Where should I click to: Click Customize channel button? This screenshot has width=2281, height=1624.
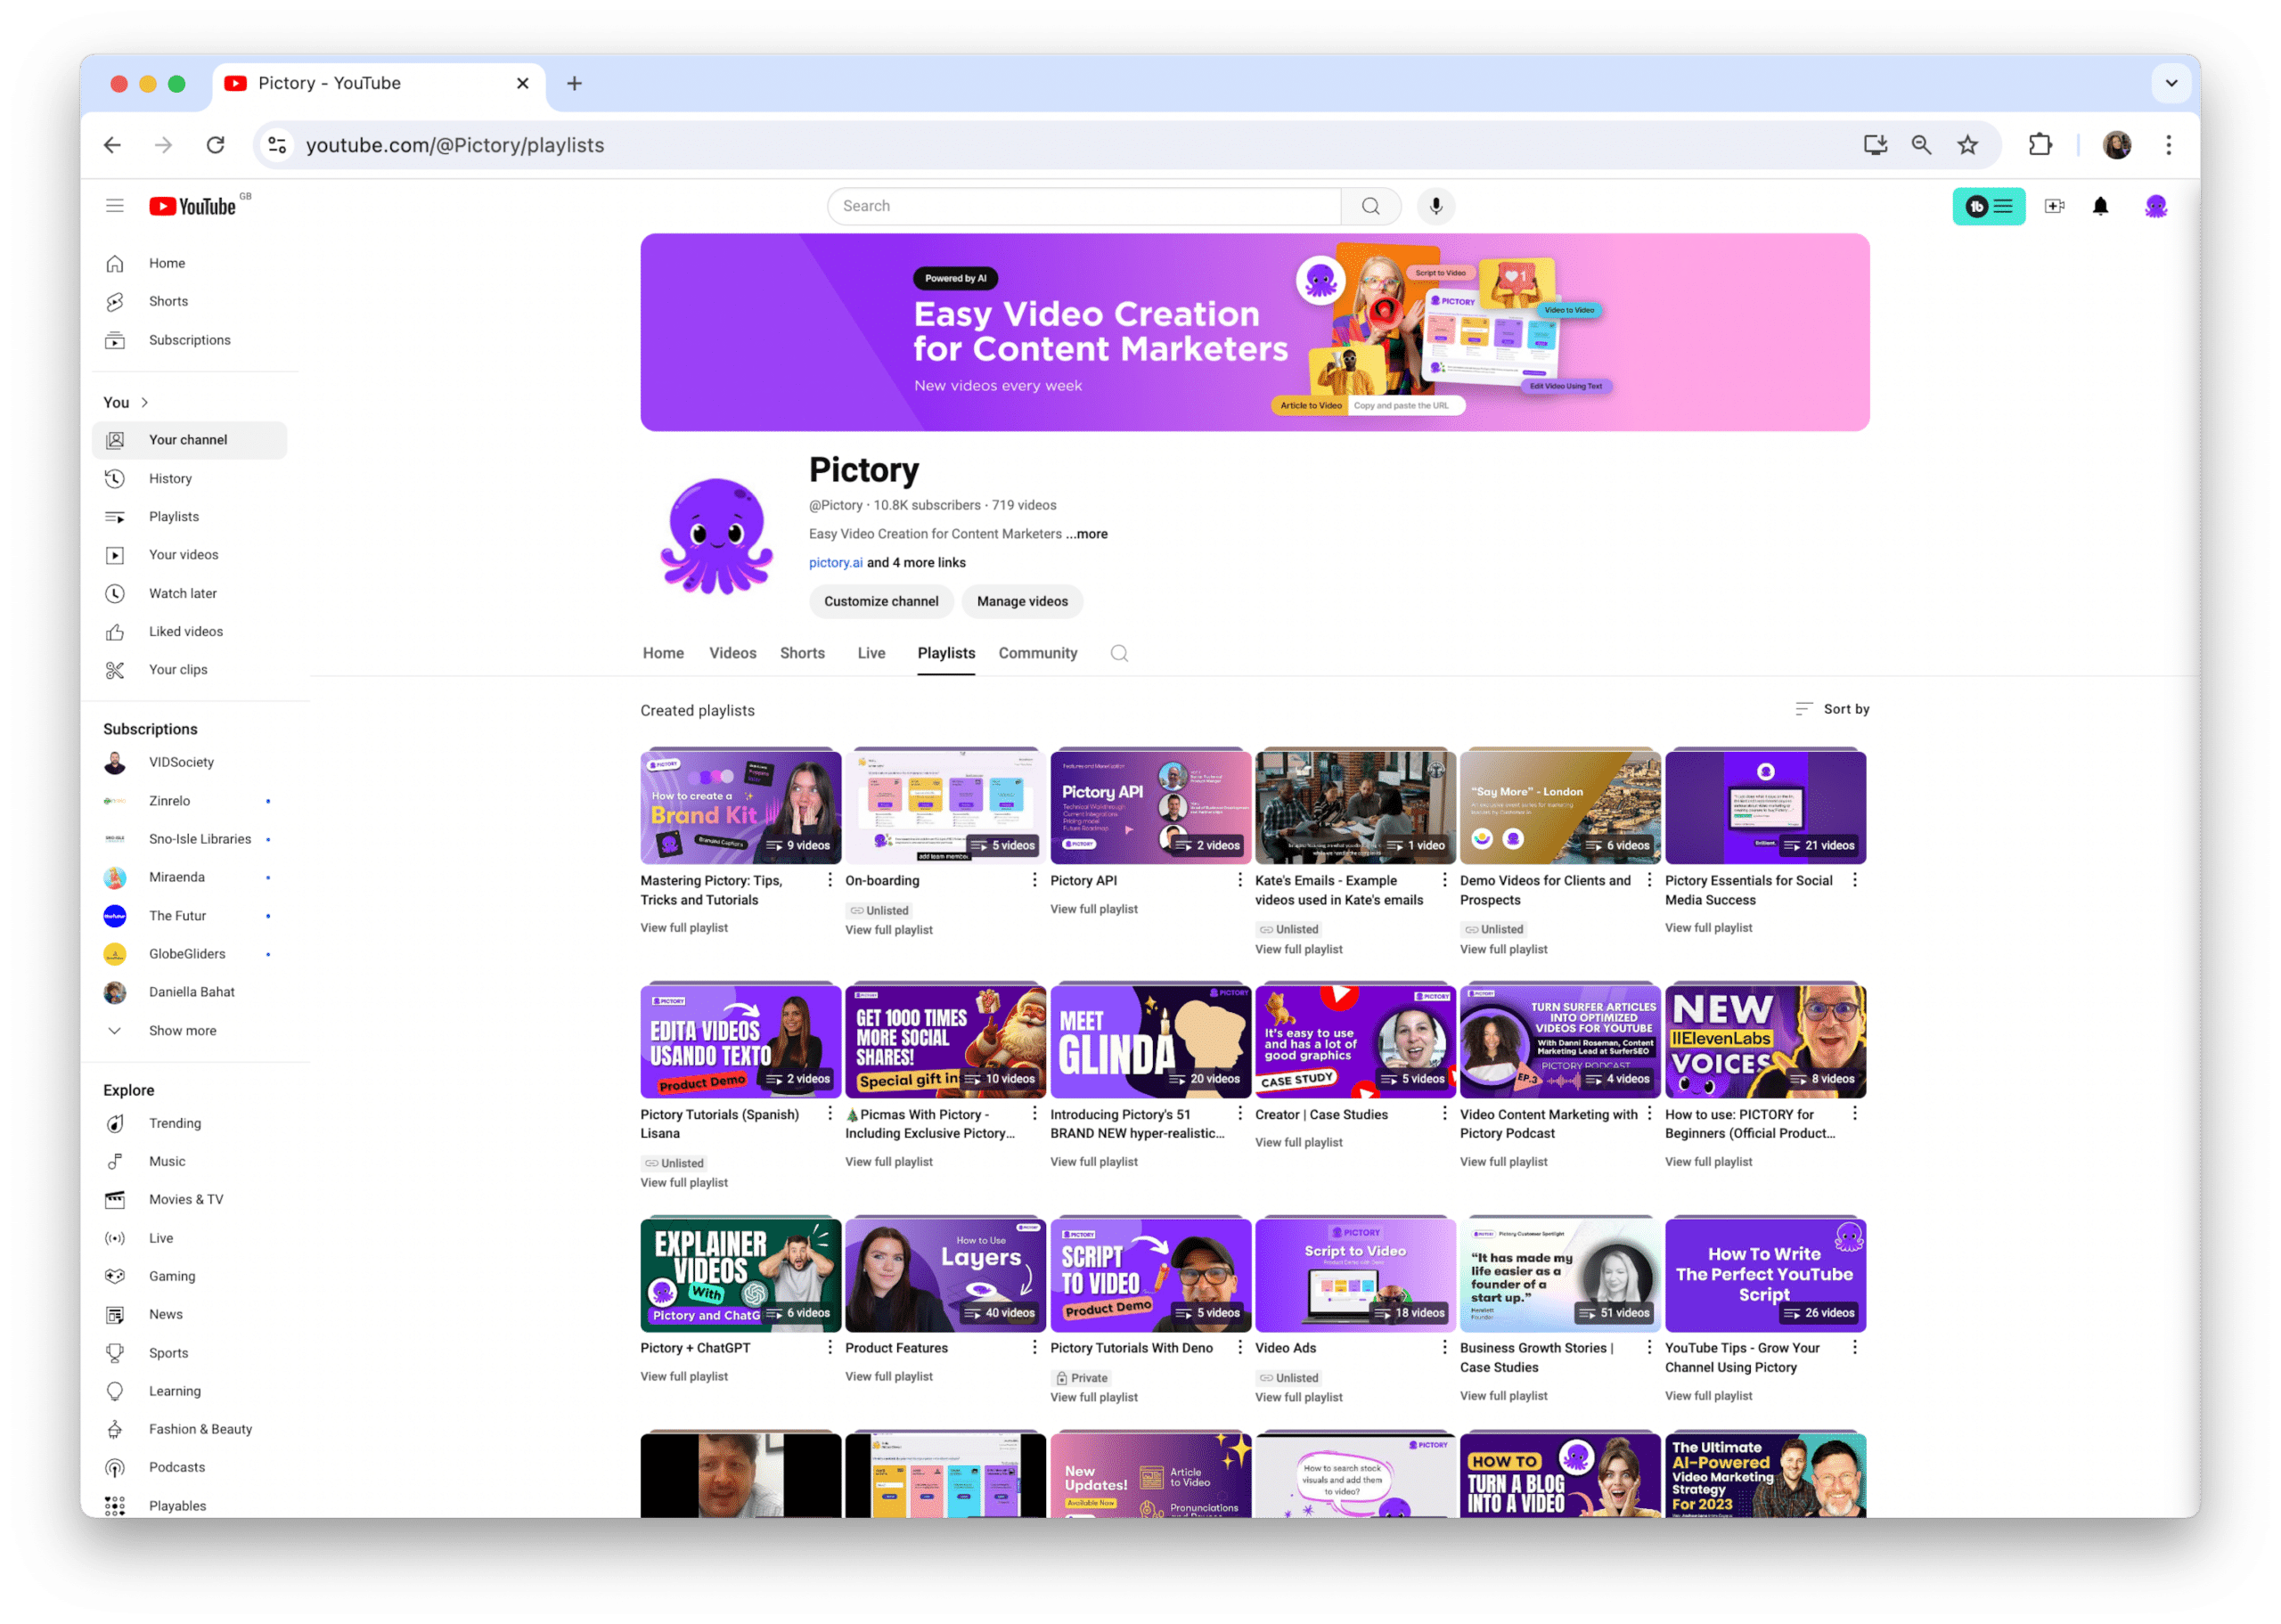[x=881, y=601]
